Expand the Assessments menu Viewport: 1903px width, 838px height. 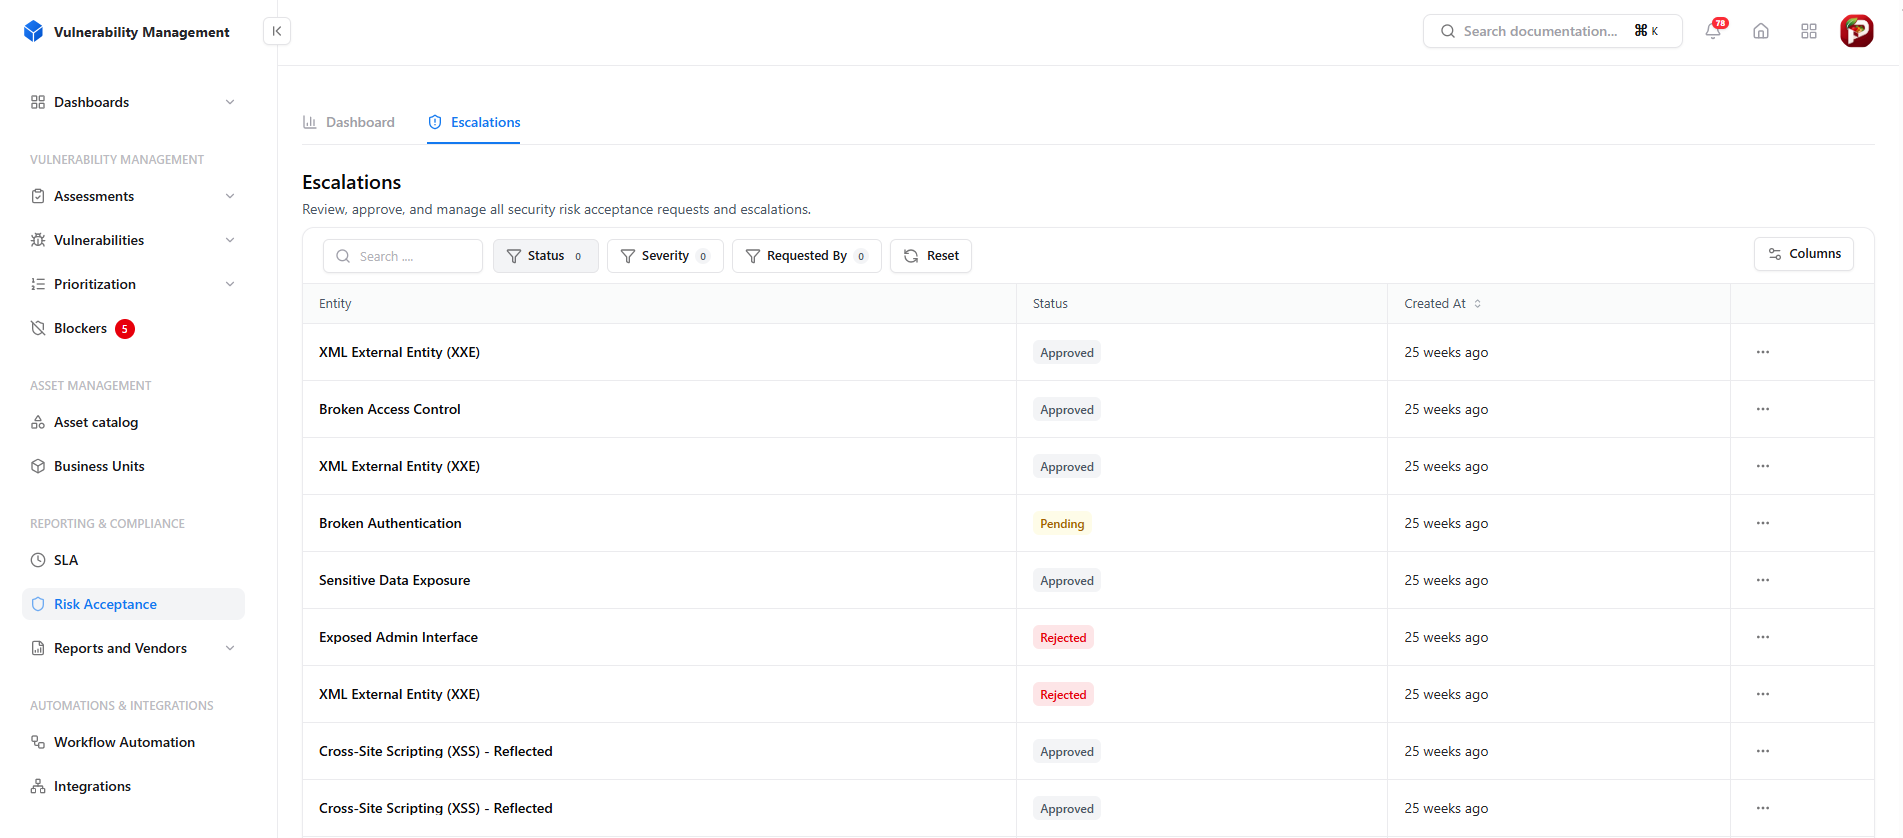pos(133,196)
